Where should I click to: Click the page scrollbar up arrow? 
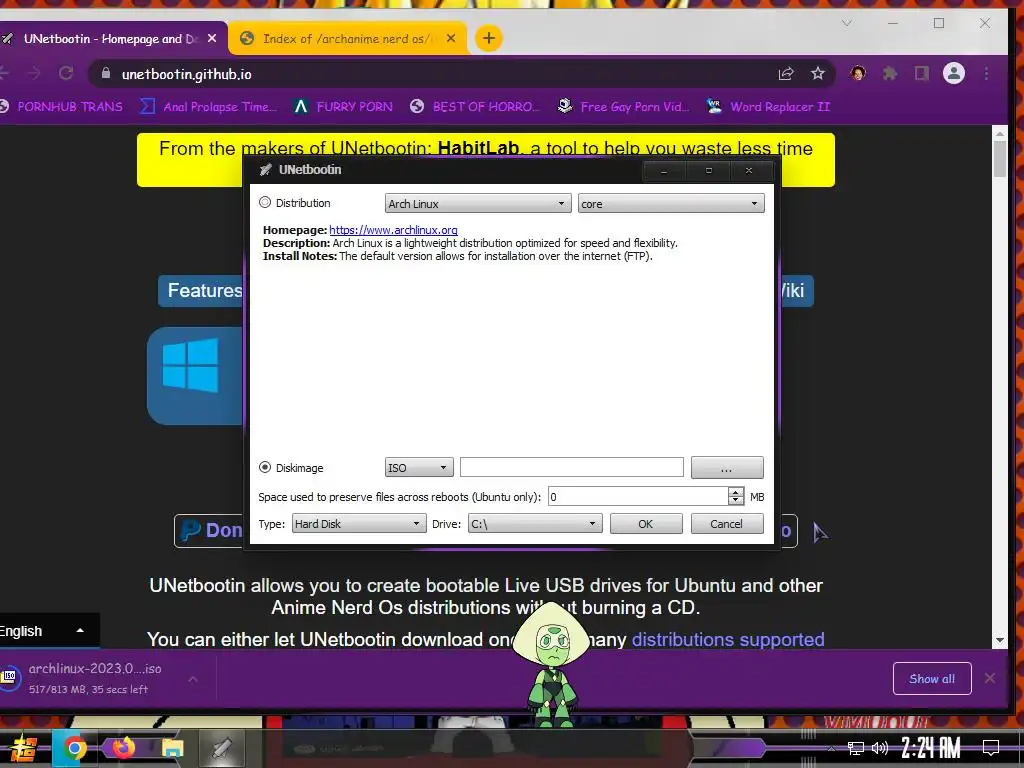(x=1000, y=134)
